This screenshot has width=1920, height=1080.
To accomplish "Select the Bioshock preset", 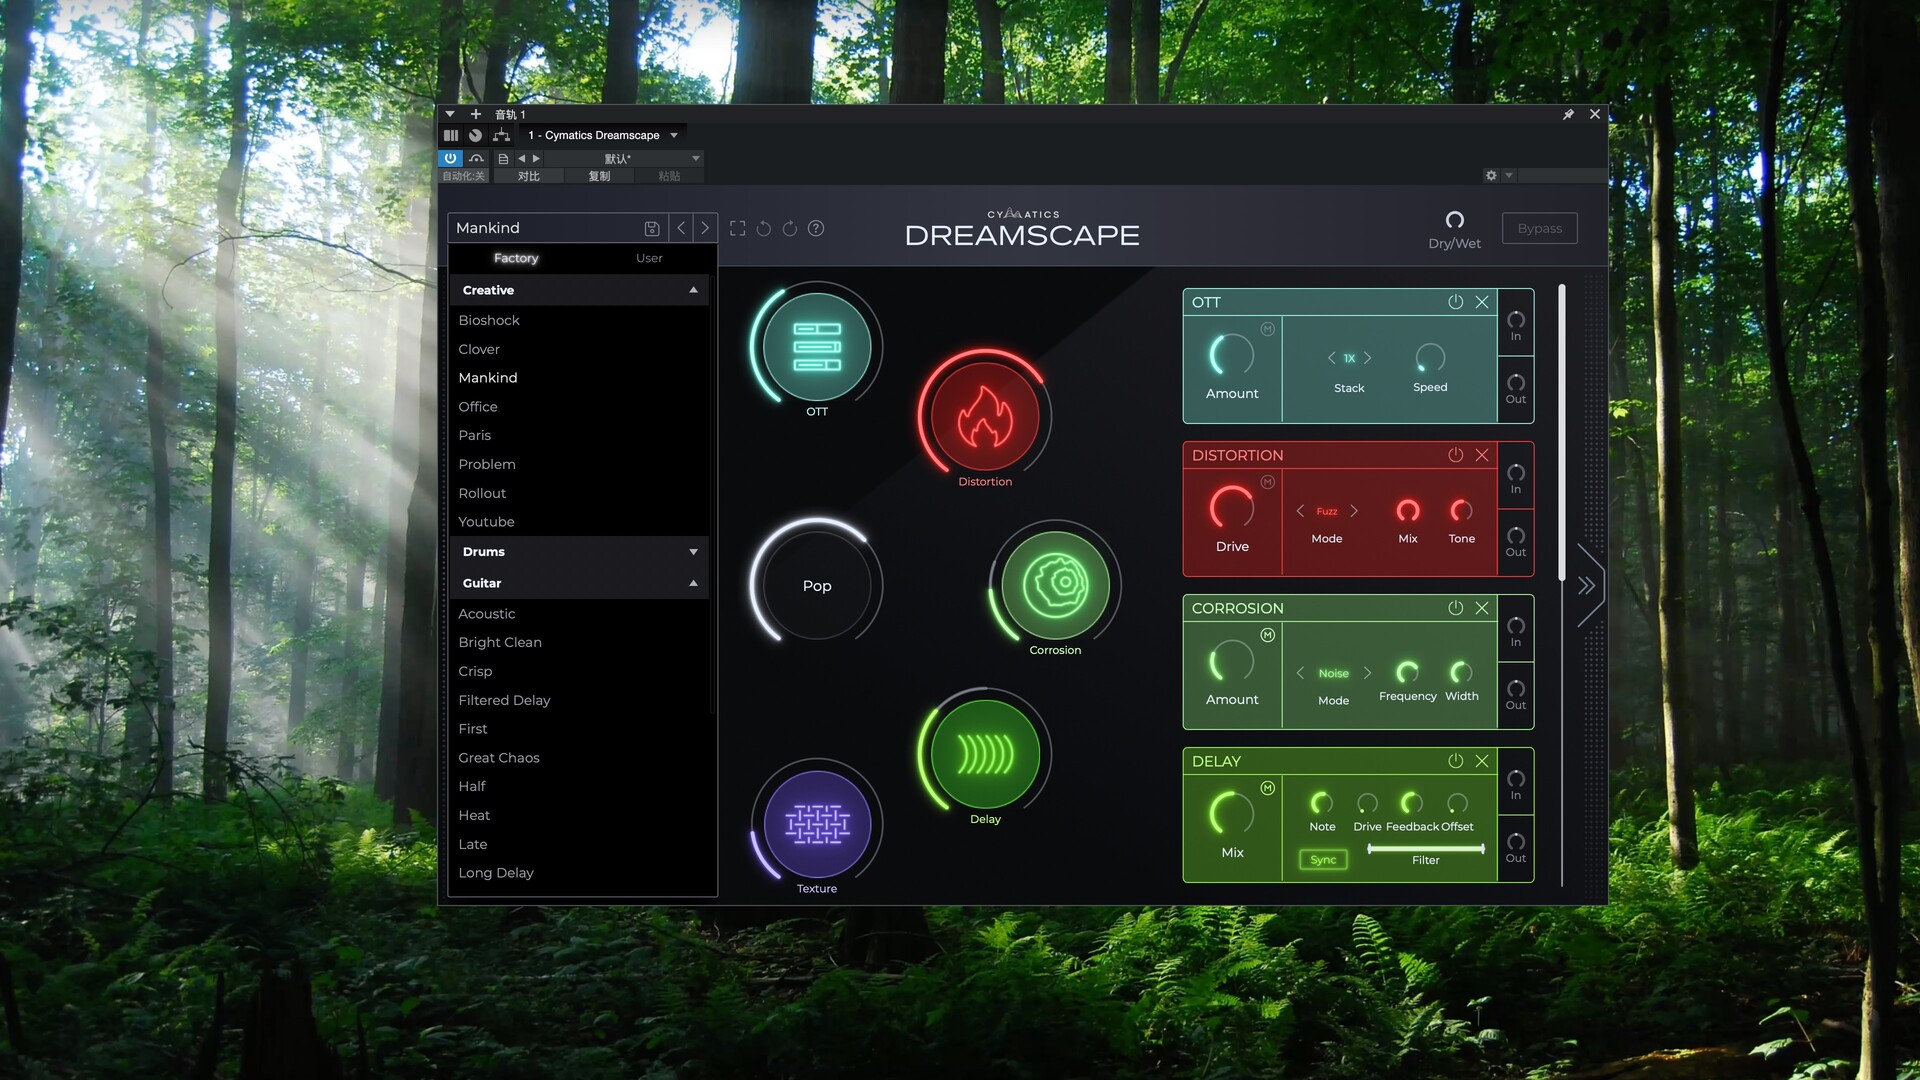I will tap(489, 320).
